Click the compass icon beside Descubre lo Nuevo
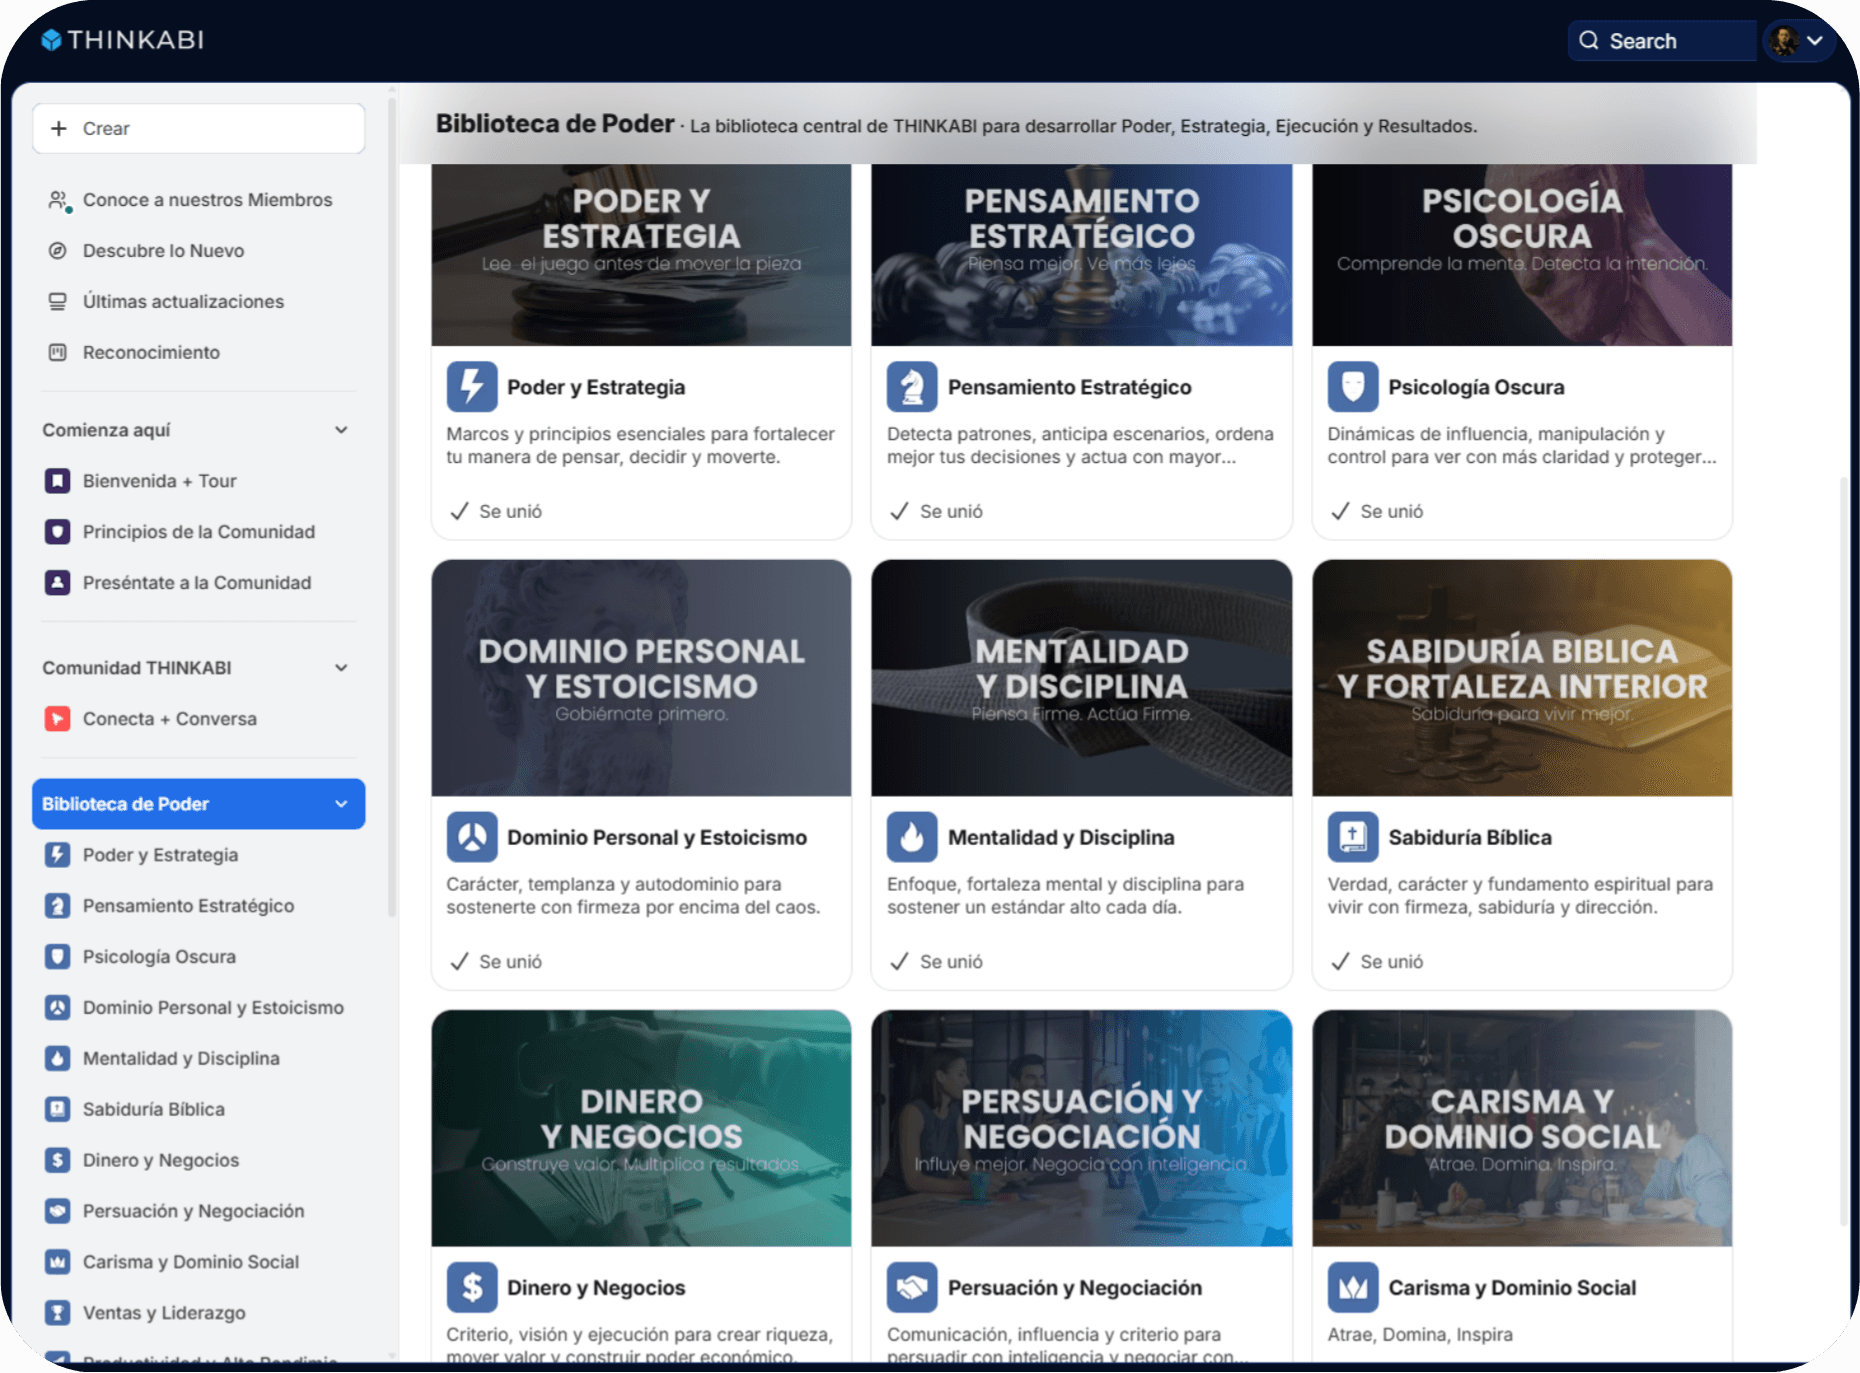 click(x=58, y=251)
